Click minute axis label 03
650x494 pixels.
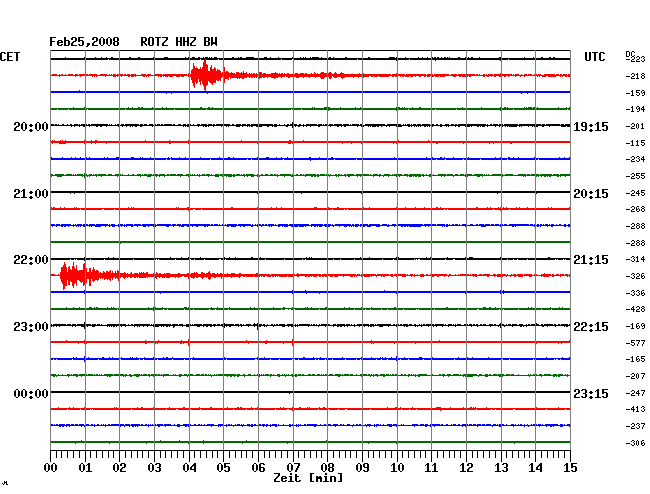tap(154, 468)
